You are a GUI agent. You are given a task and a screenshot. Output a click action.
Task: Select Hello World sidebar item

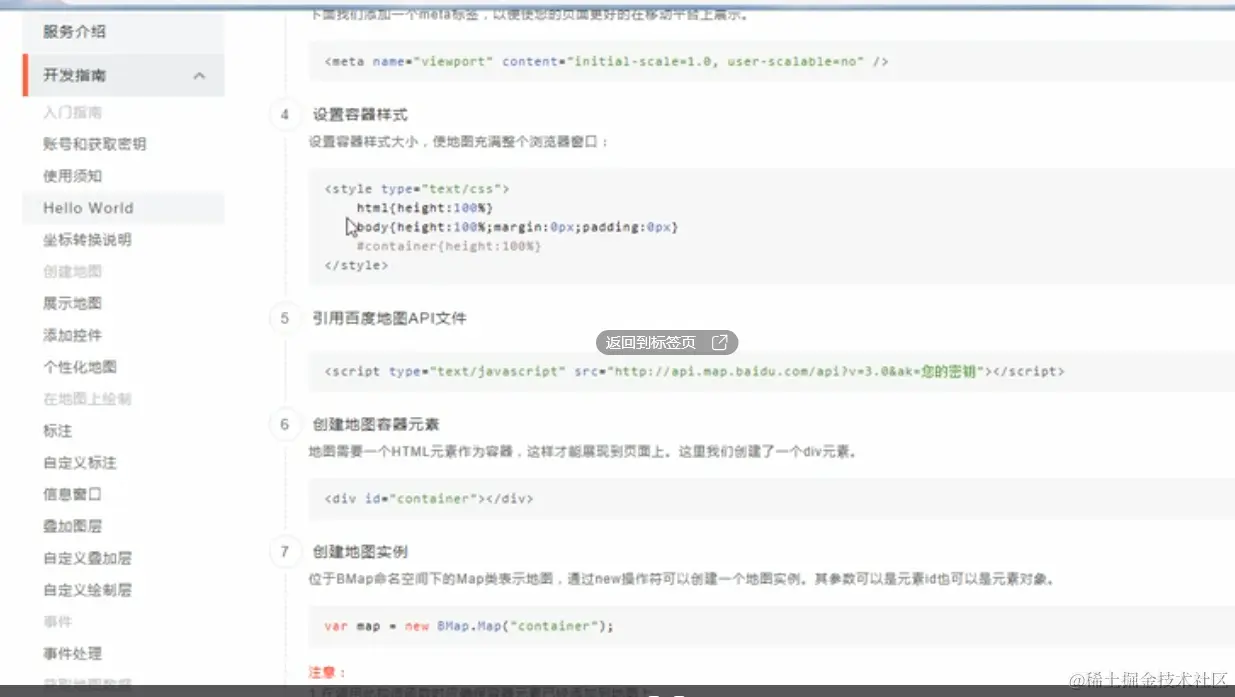tap(88, 208)
